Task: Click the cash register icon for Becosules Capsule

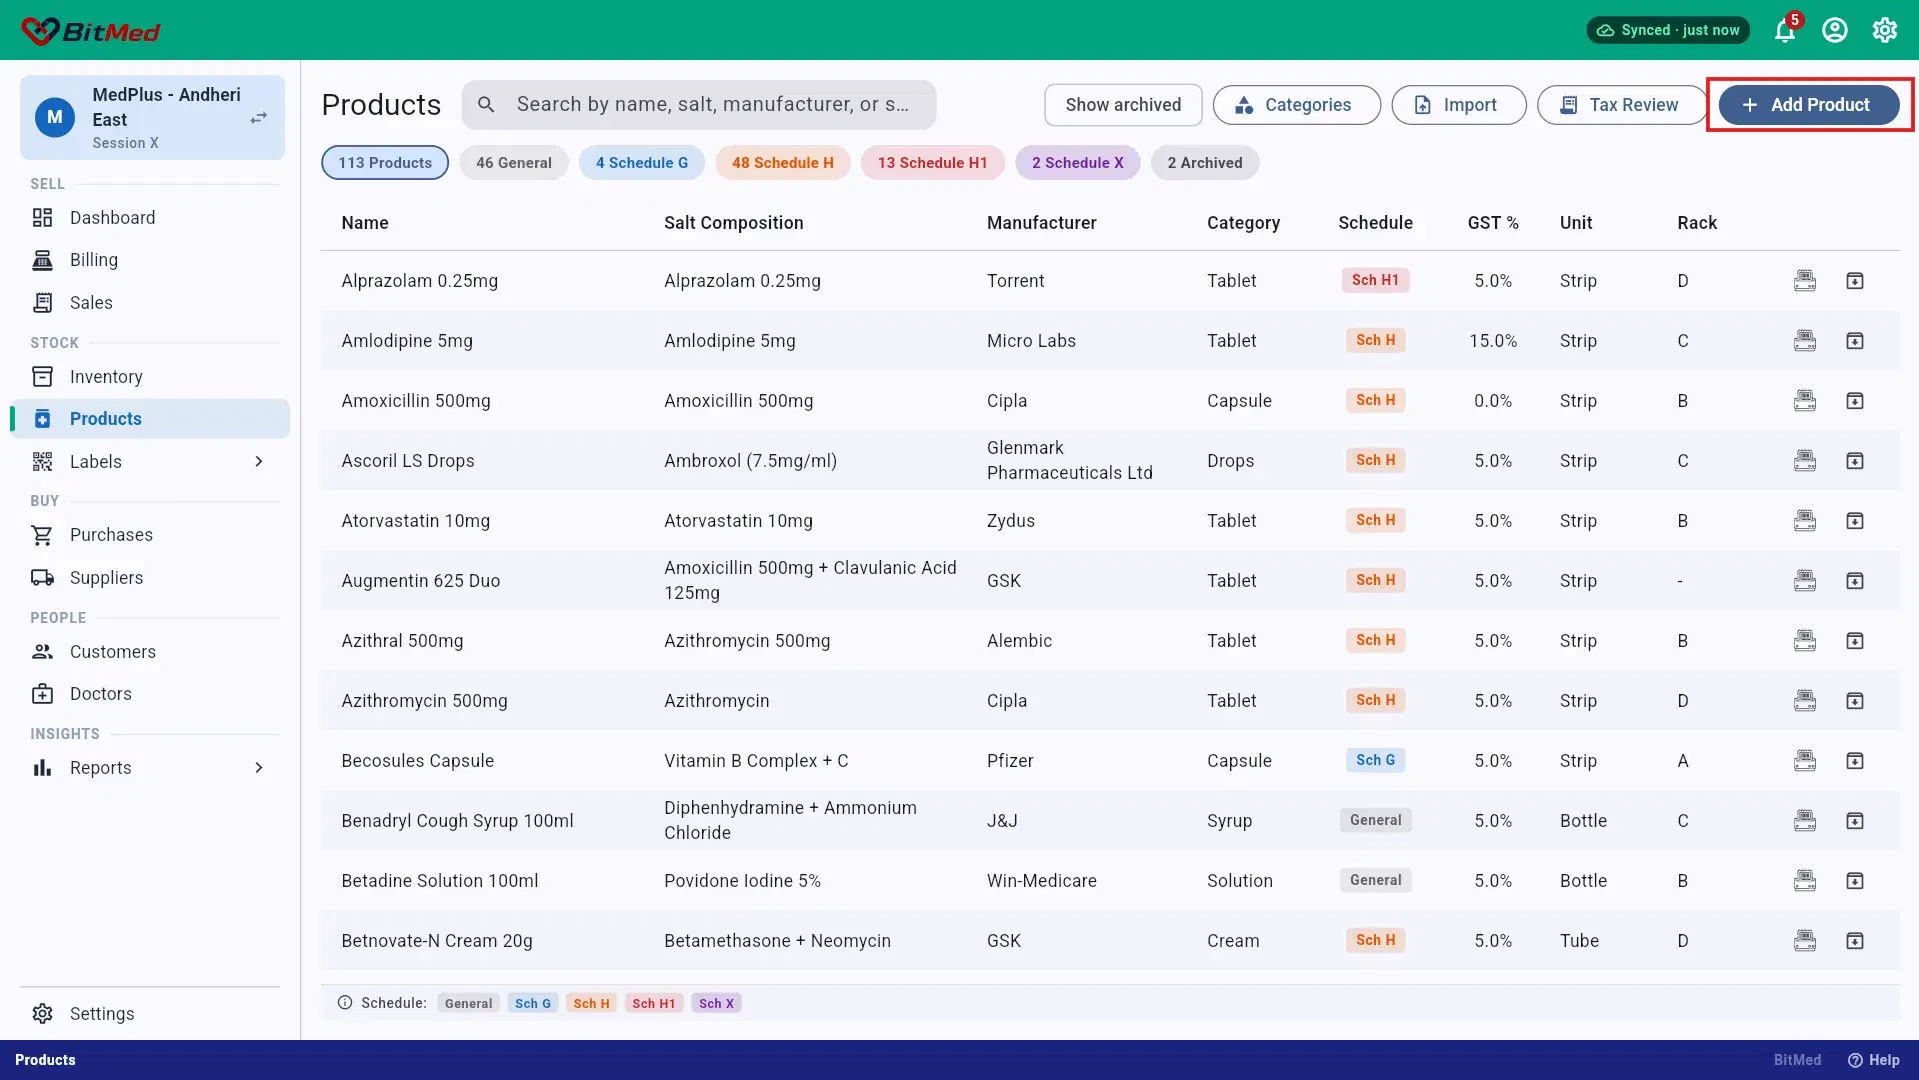Action: tap(1805, 761)
